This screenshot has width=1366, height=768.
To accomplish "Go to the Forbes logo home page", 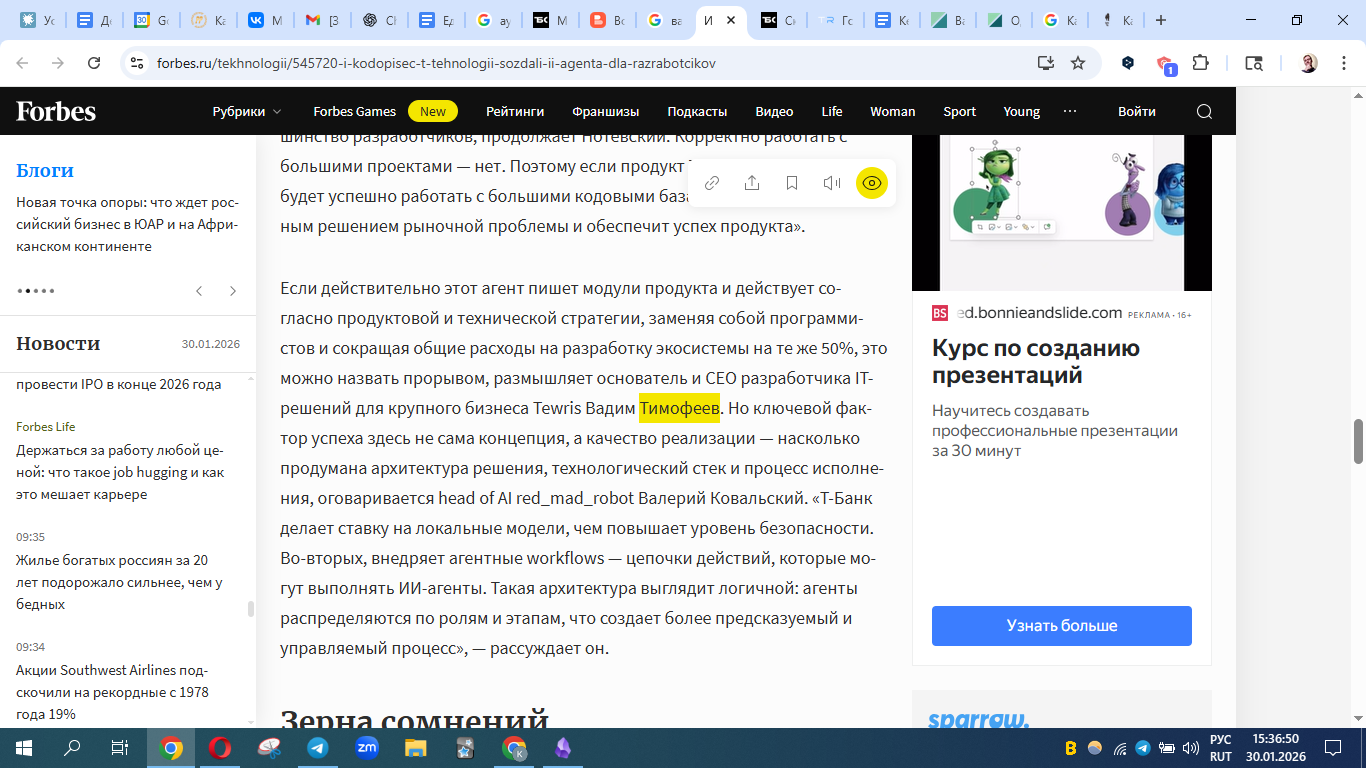I will click(x=56, y=111).
